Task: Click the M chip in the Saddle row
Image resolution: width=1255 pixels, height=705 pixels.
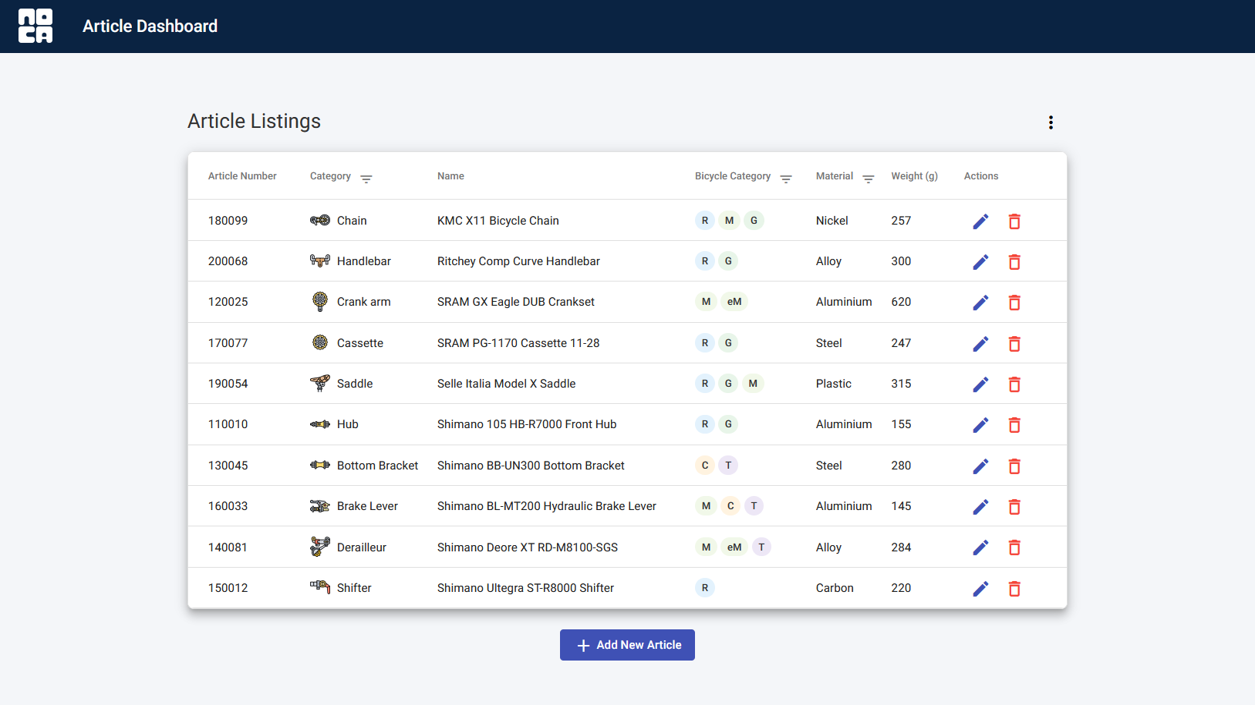Action: (753, 383)
